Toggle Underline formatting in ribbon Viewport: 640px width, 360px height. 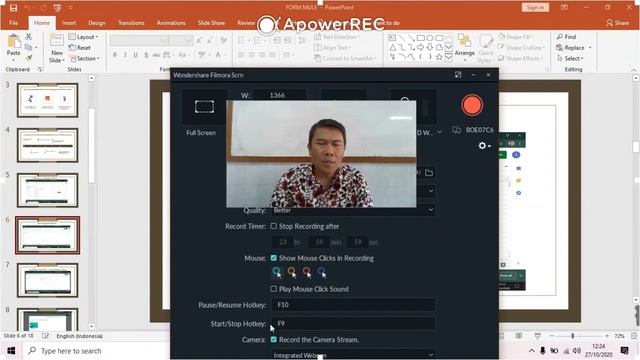(x=135, y=55)
